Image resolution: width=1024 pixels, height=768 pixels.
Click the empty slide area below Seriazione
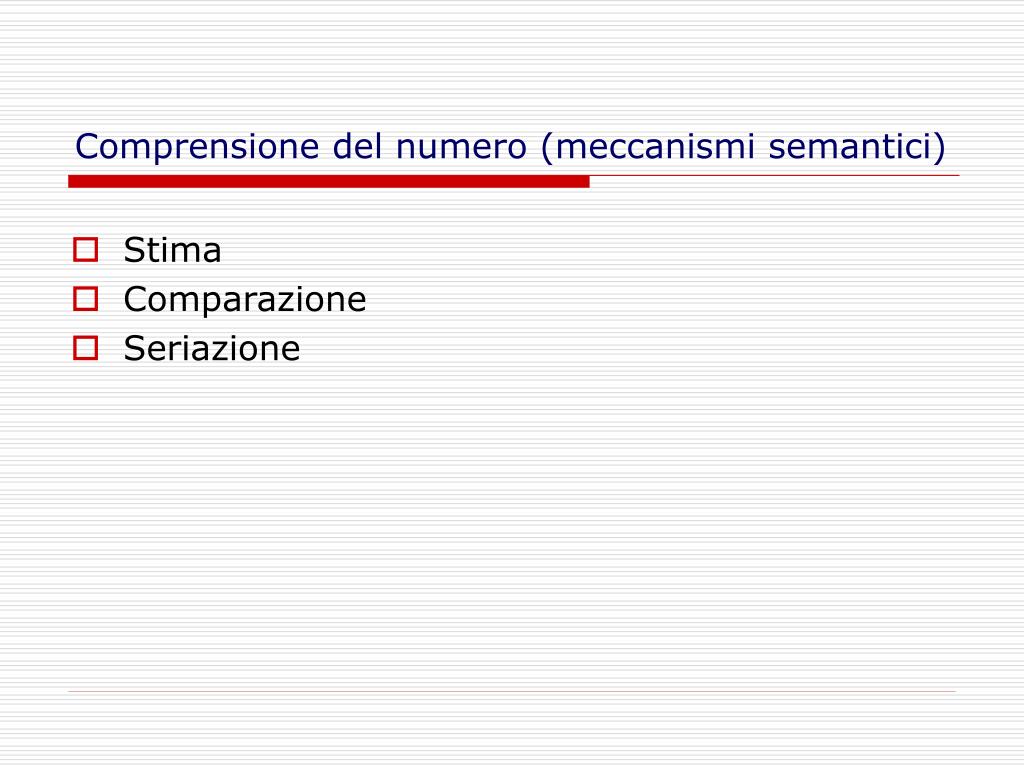[512, 522]
